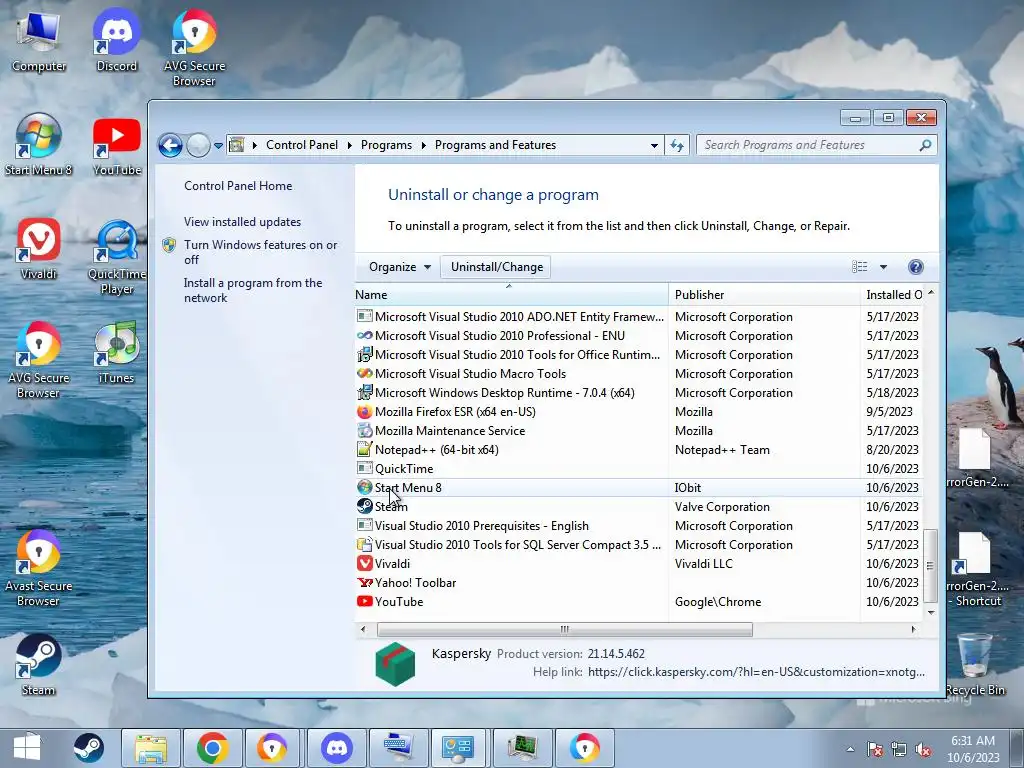Open the Help question mark button
This screenshot has height=768, width=1024.
(916, 266)
